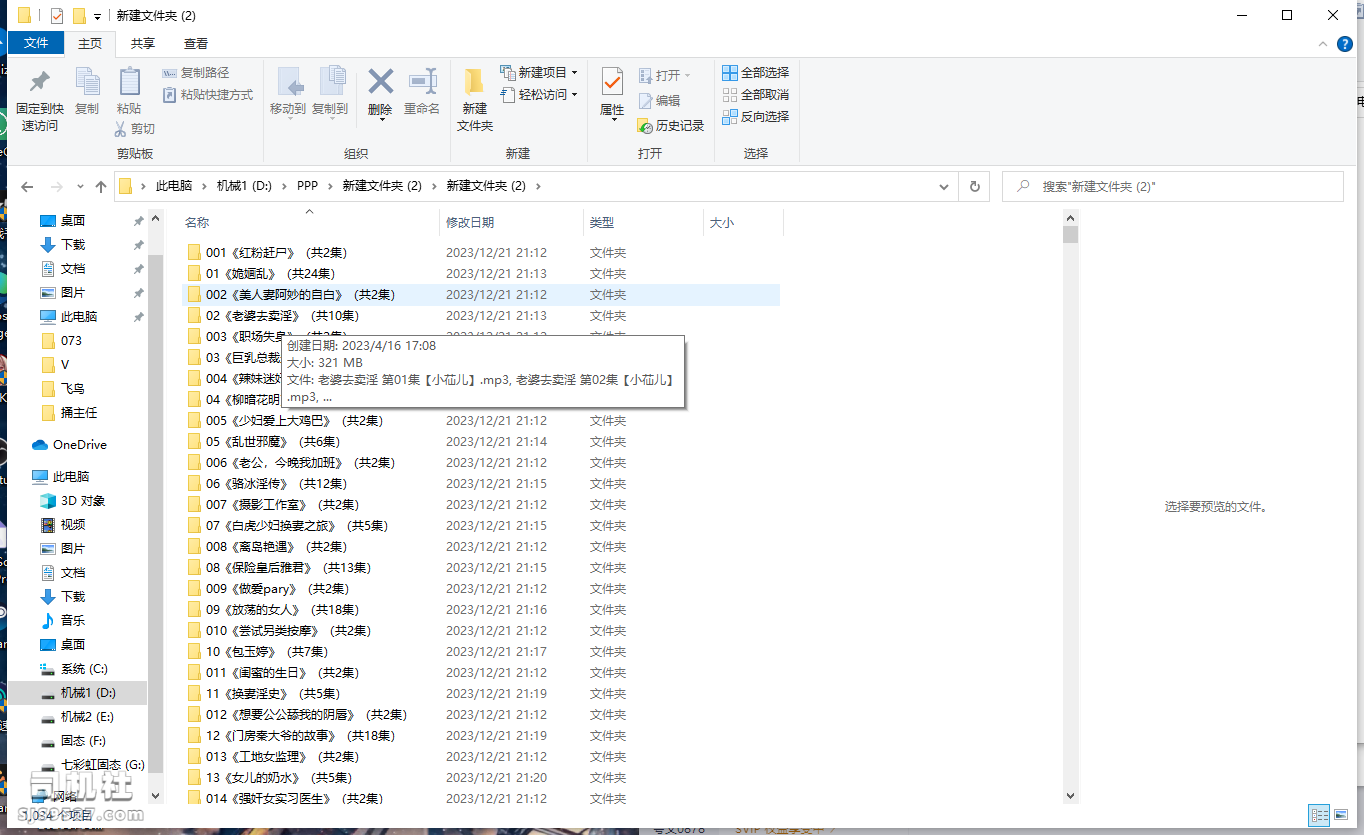Click the navigation pane scrollbar down arrow
This screenshot has height=835, width=1364.
[x=155, y=796]
